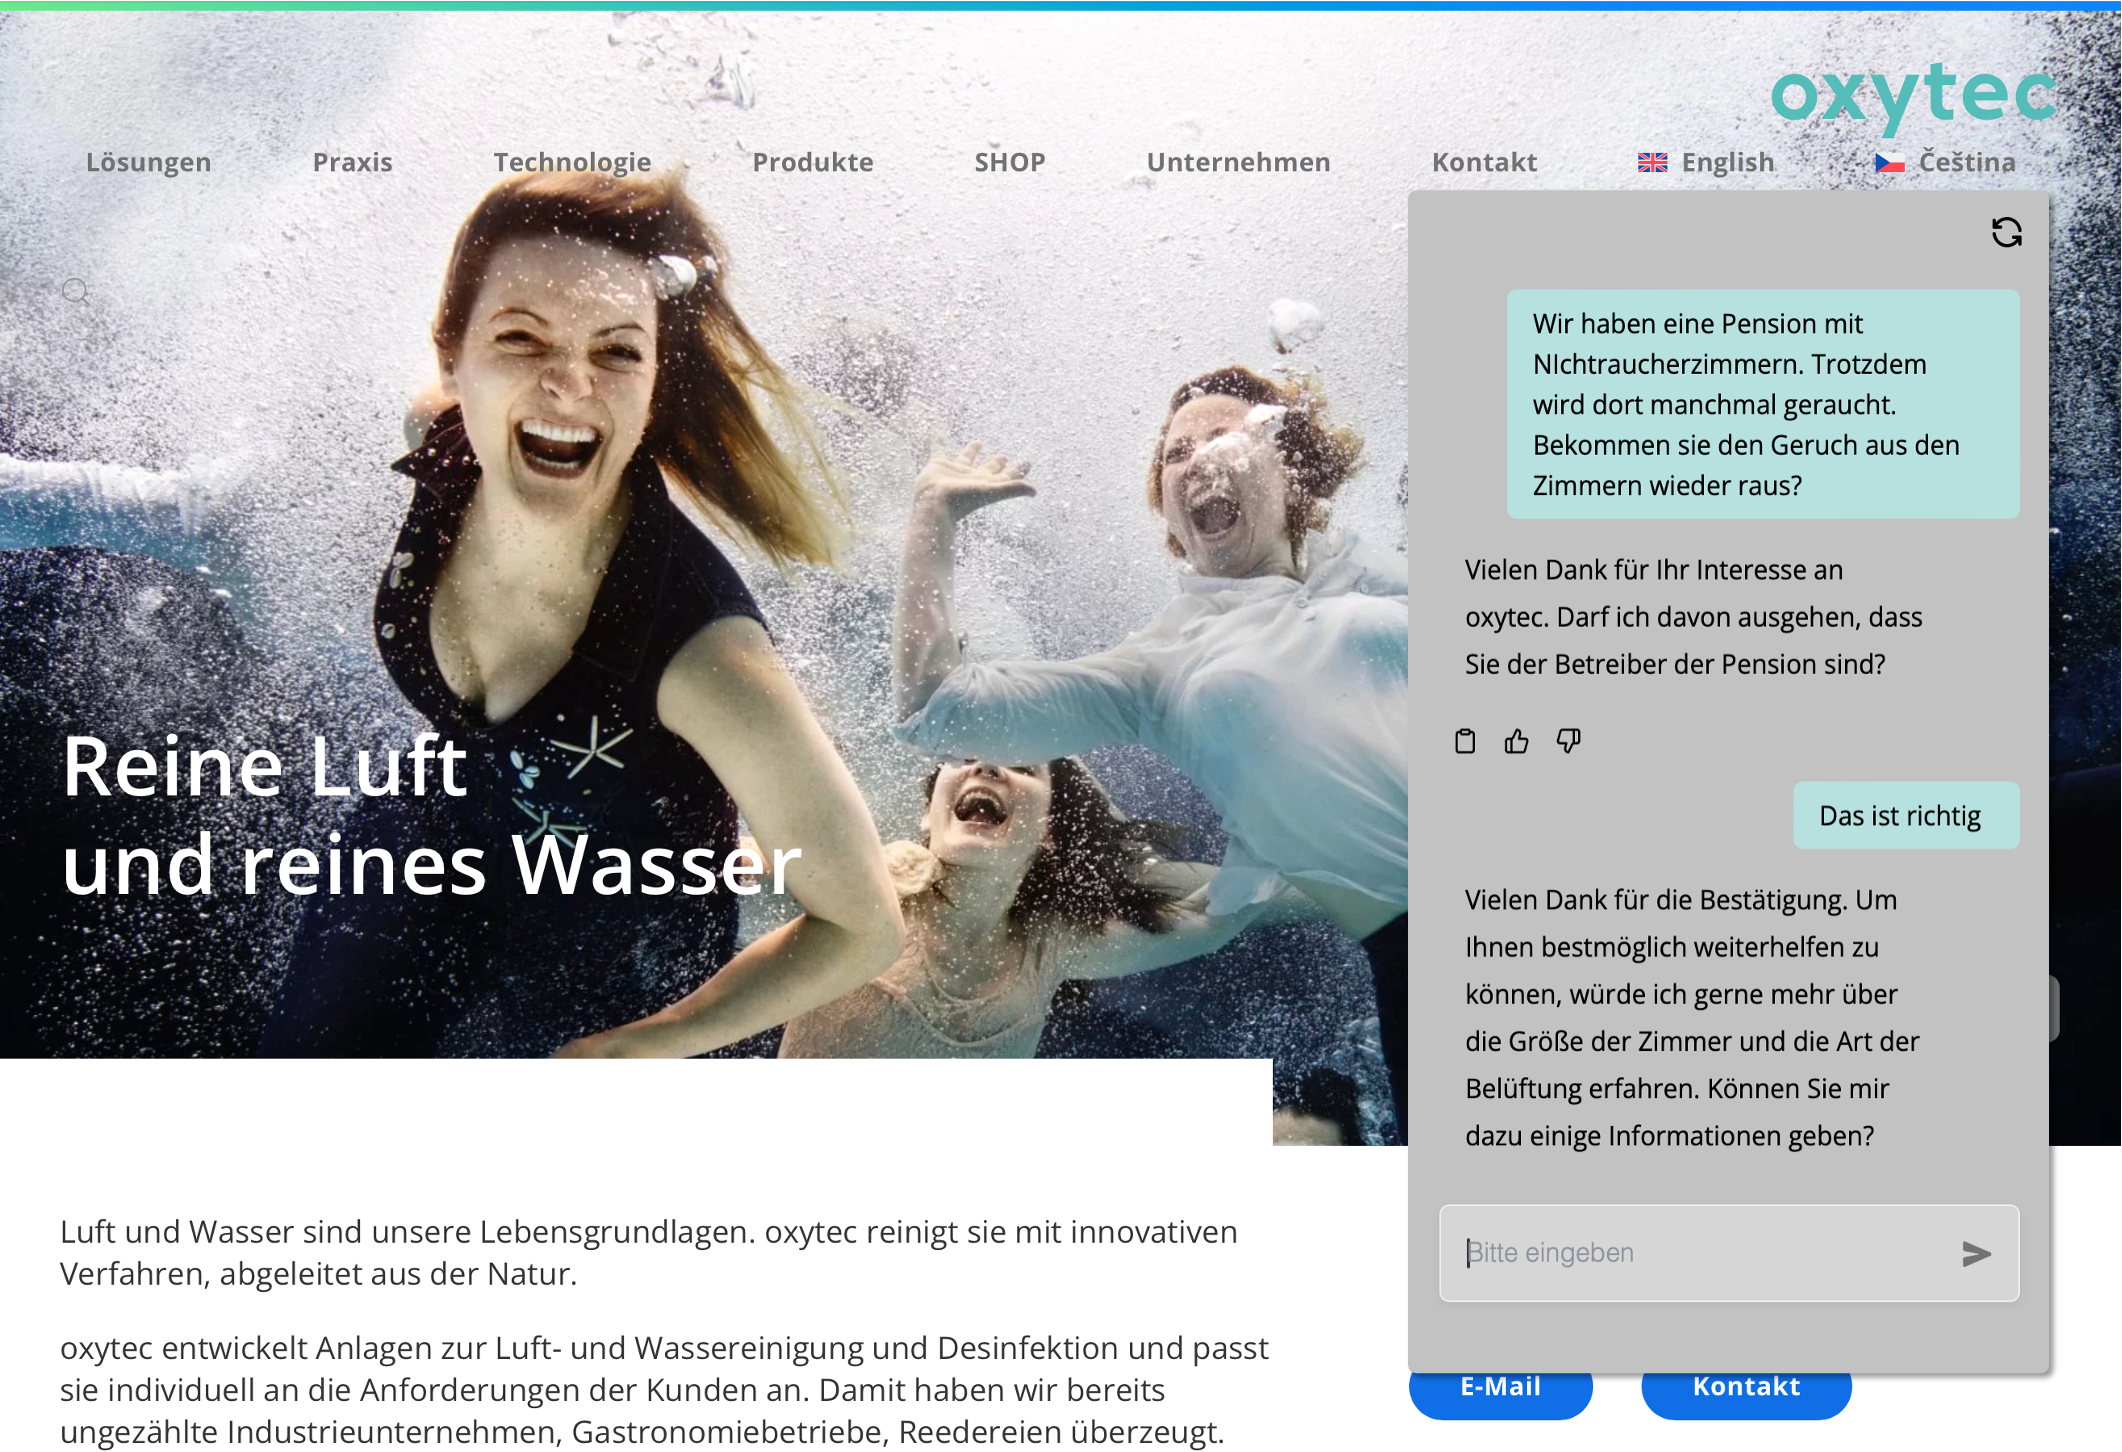Click the oxytec logo

click(x=1913, y=95)
